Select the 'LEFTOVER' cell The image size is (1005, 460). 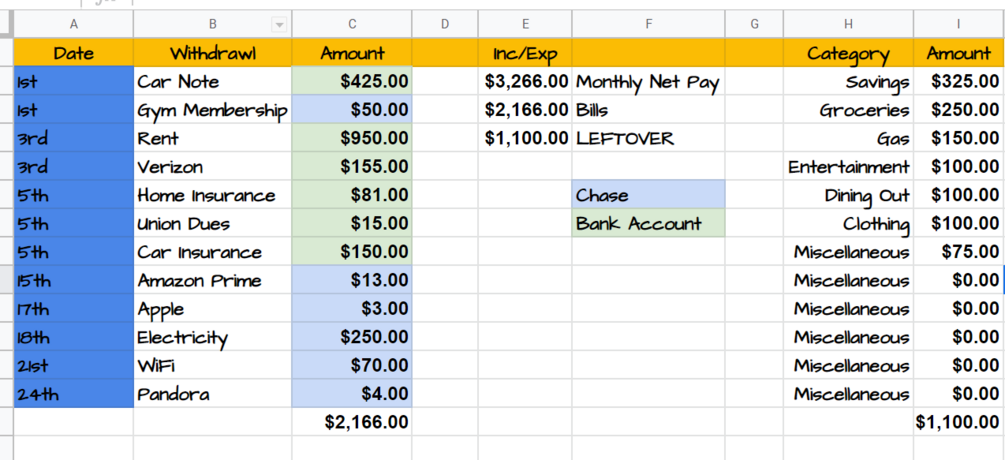pyautogui.click(x=649, y=138)
